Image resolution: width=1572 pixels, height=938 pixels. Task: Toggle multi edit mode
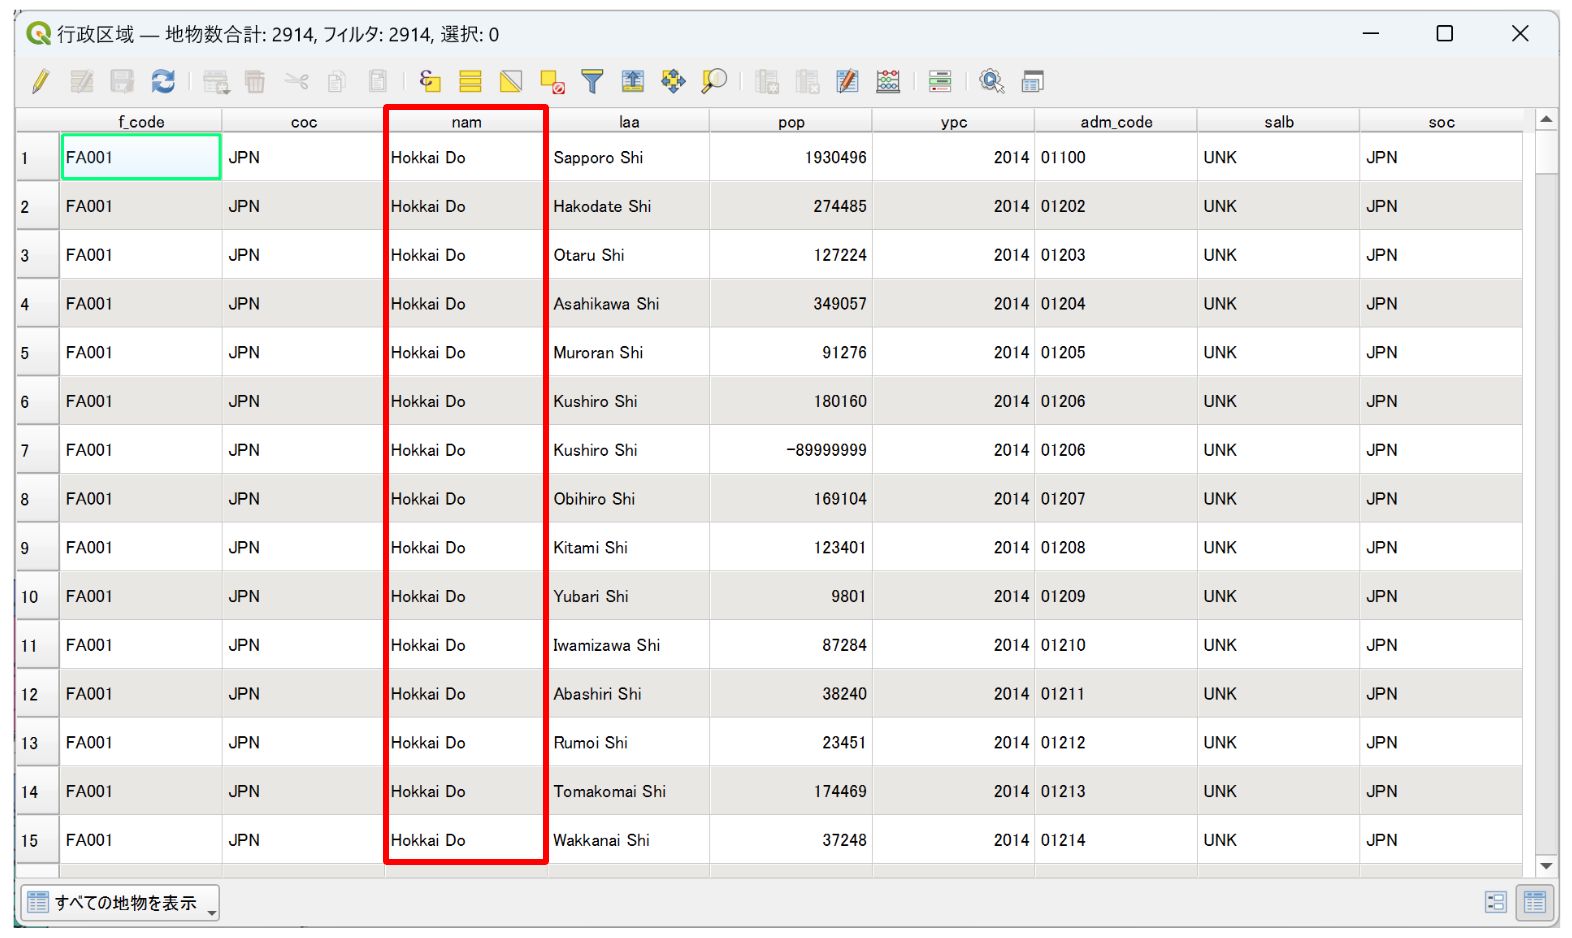pyautogui.click(x=82, y=82)
